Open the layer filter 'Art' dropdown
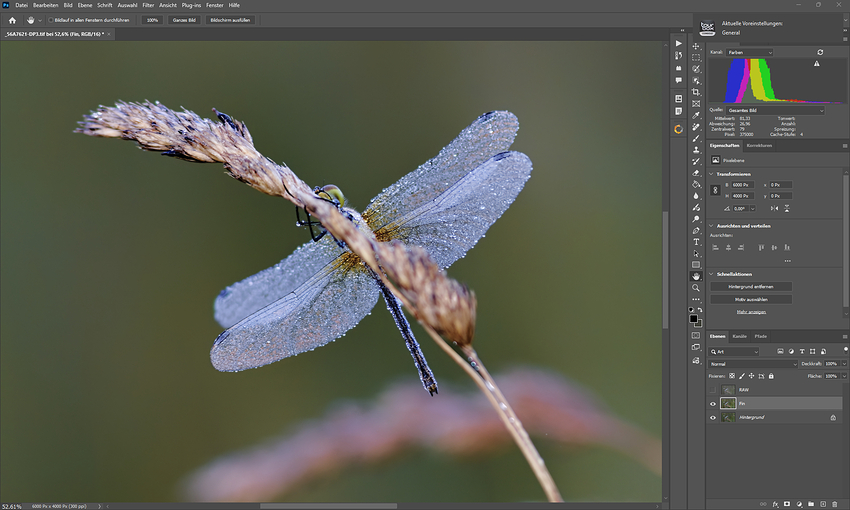 click(x=733, y=352)
